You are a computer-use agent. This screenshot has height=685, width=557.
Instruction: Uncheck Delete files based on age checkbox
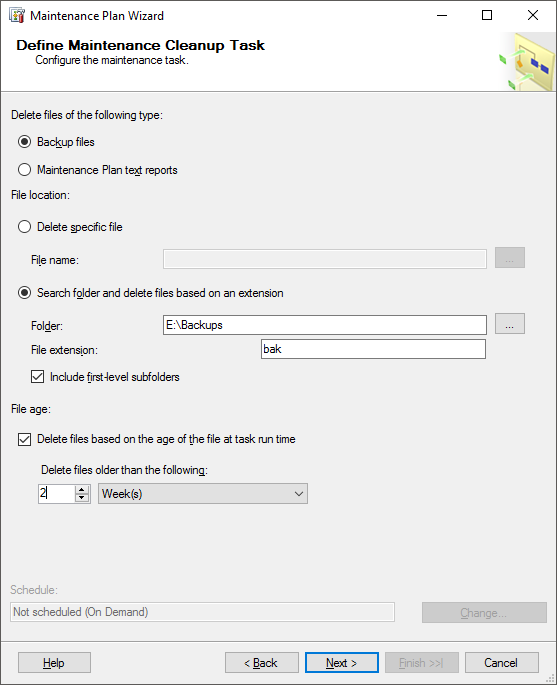point(24,439)
